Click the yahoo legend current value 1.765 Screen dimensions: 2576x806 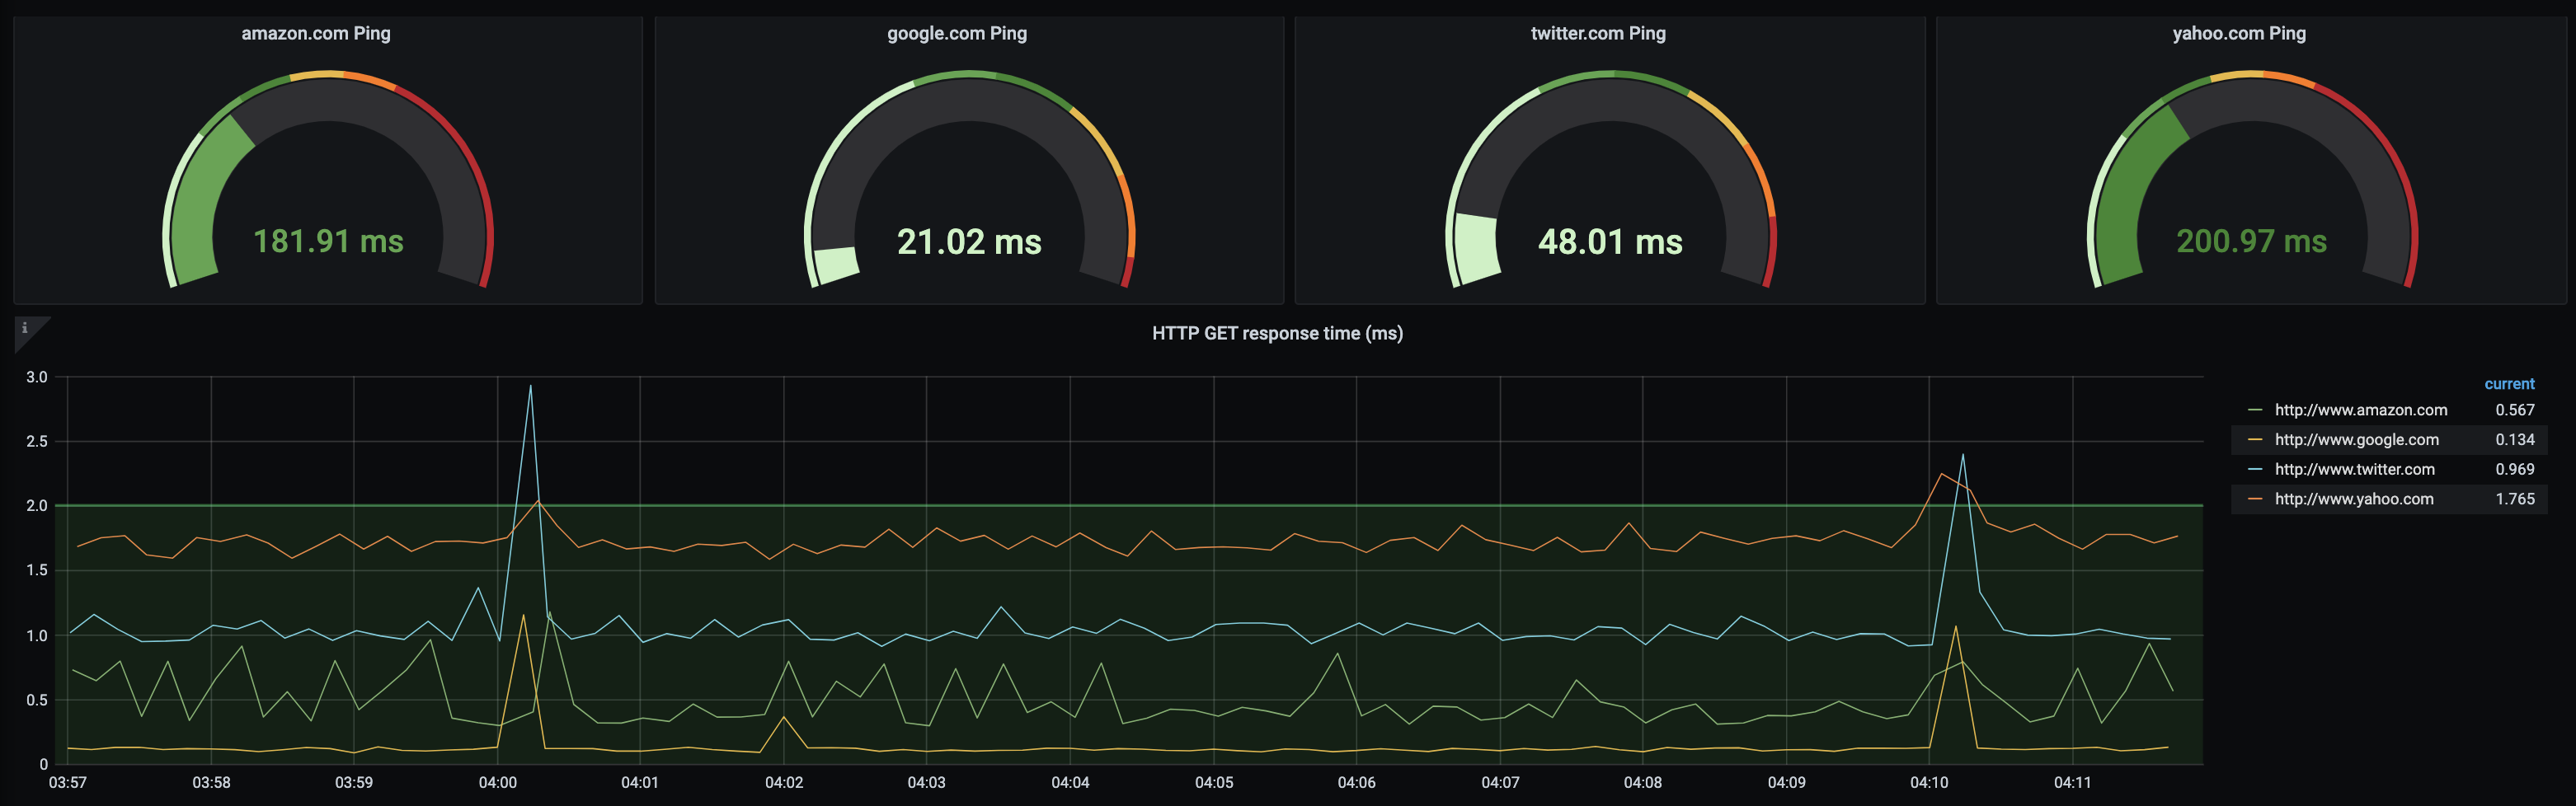2515,499
